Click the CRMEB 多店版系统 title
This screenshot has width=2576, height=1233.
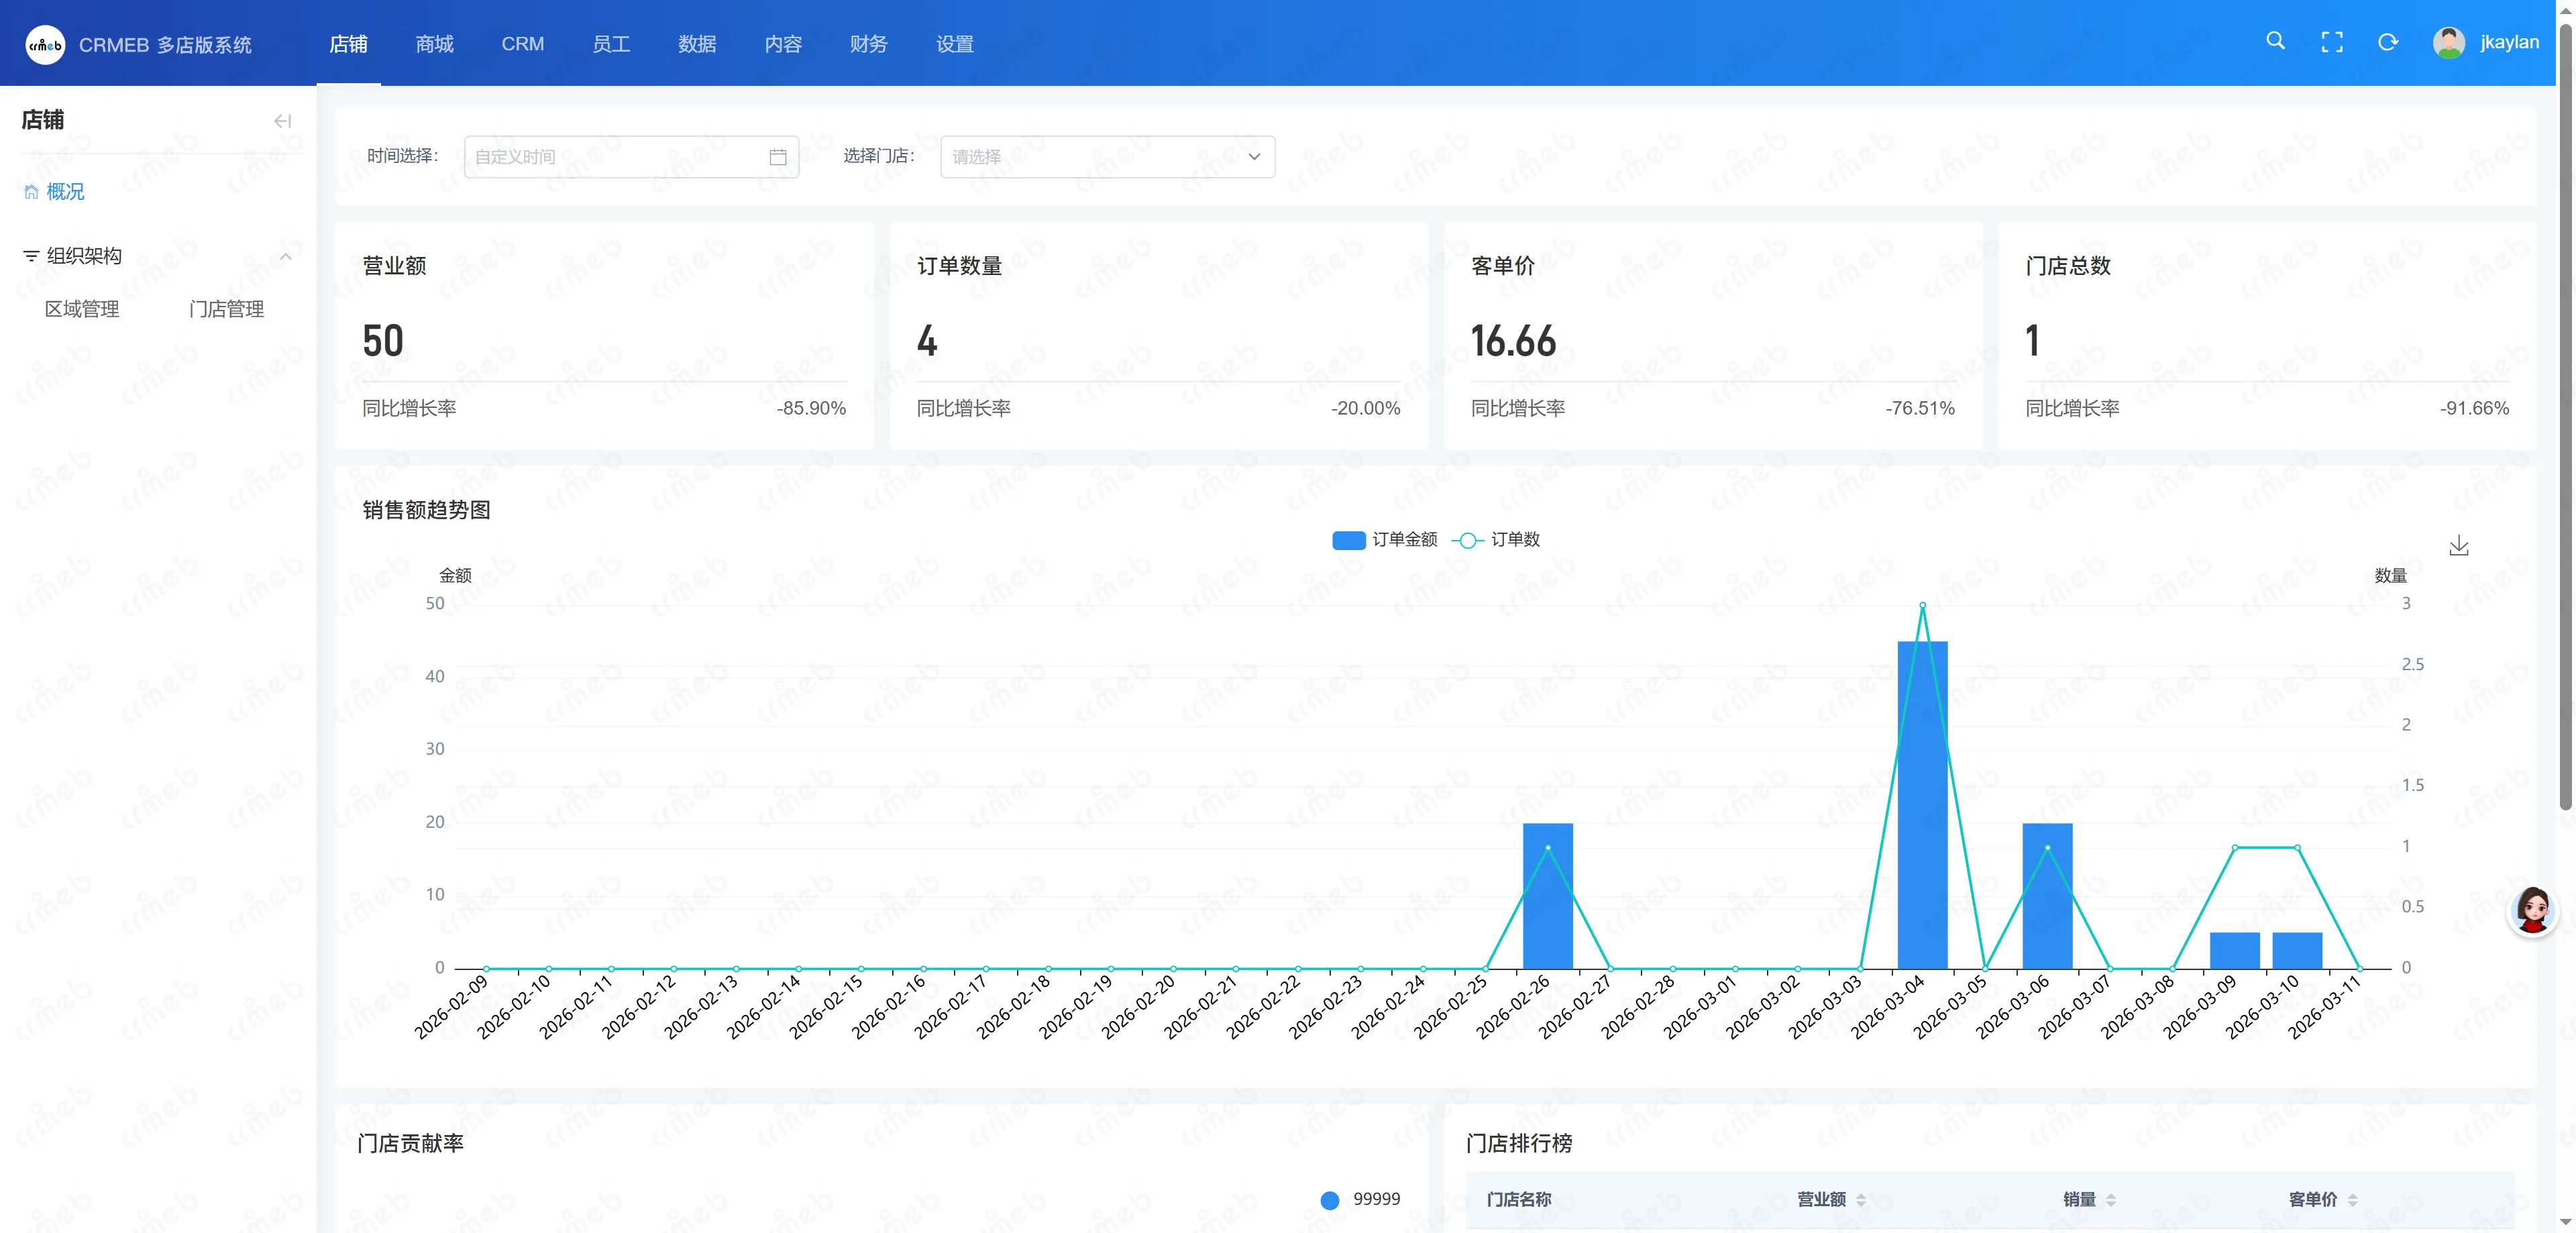(165, 45)
